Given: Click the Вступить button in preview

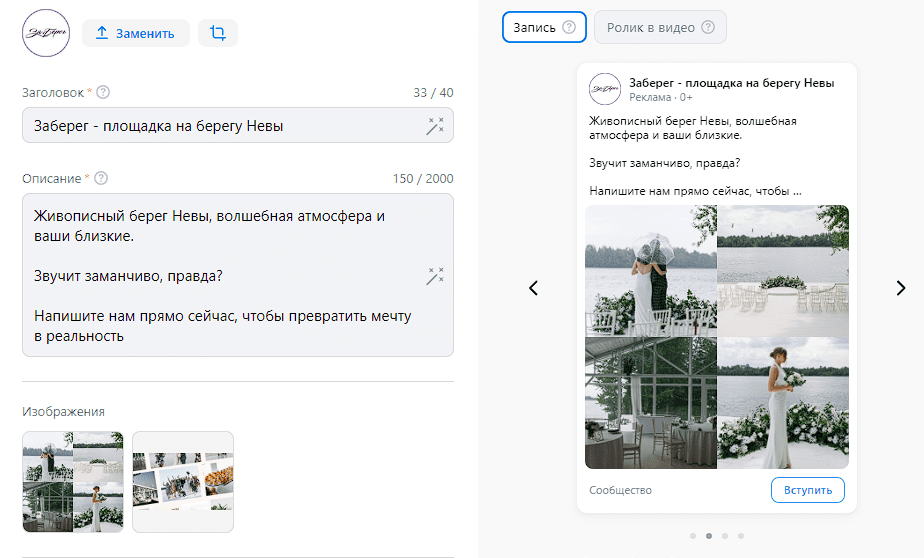Looking at the screenshot, I should (x=807, y=490).
